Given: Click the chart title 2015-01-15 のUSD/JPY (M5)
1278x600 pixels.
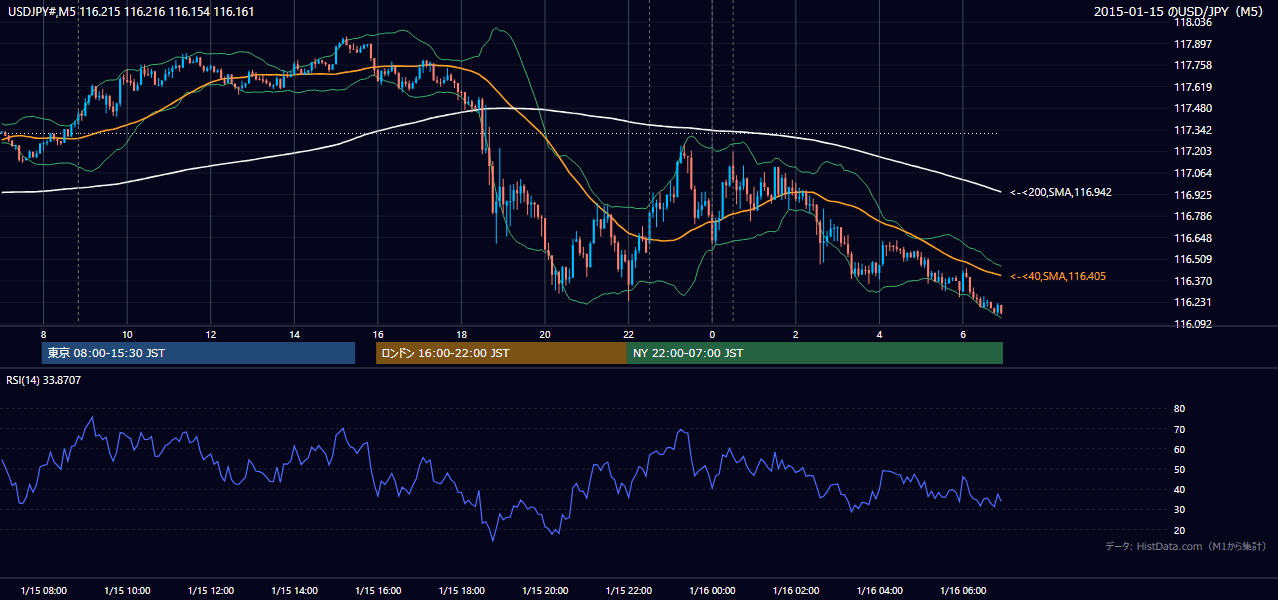Looking at the screenshot, I should pos(1180,12).
